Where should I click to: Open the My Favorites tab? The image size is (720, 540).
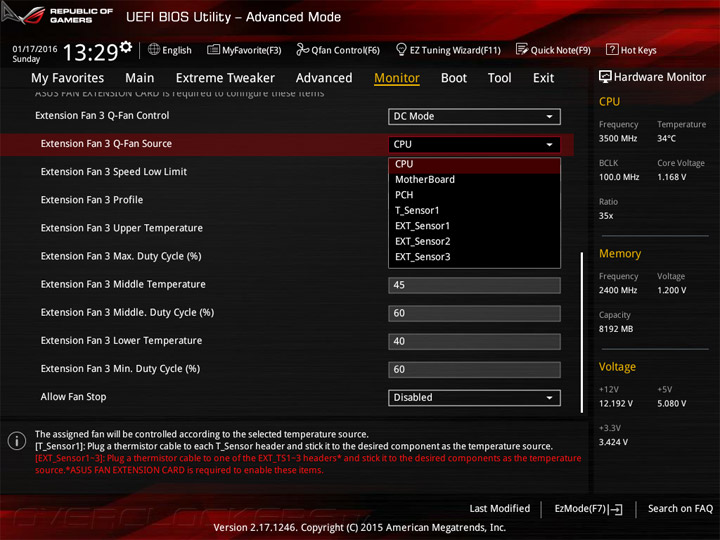click(x=68, y=78)
